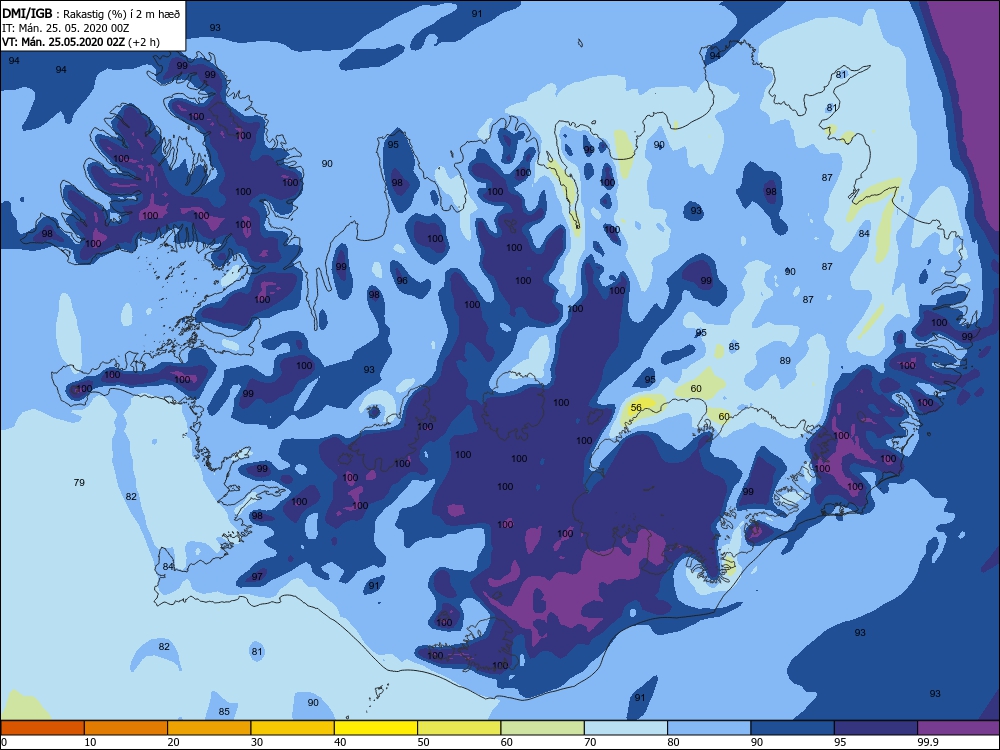Image resolution: width=1000 pixels, height=750 pixels.
Task: Click the '96' humidity value on map
Action: [402, 281]
